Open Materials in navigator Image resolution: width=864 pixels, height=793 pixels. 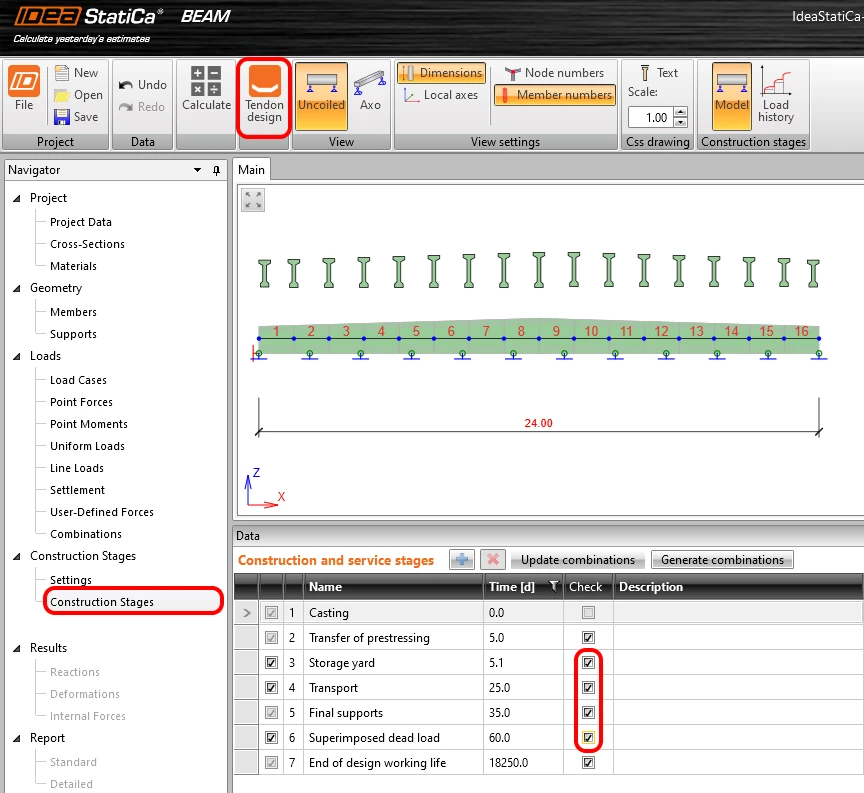point(73,266)
